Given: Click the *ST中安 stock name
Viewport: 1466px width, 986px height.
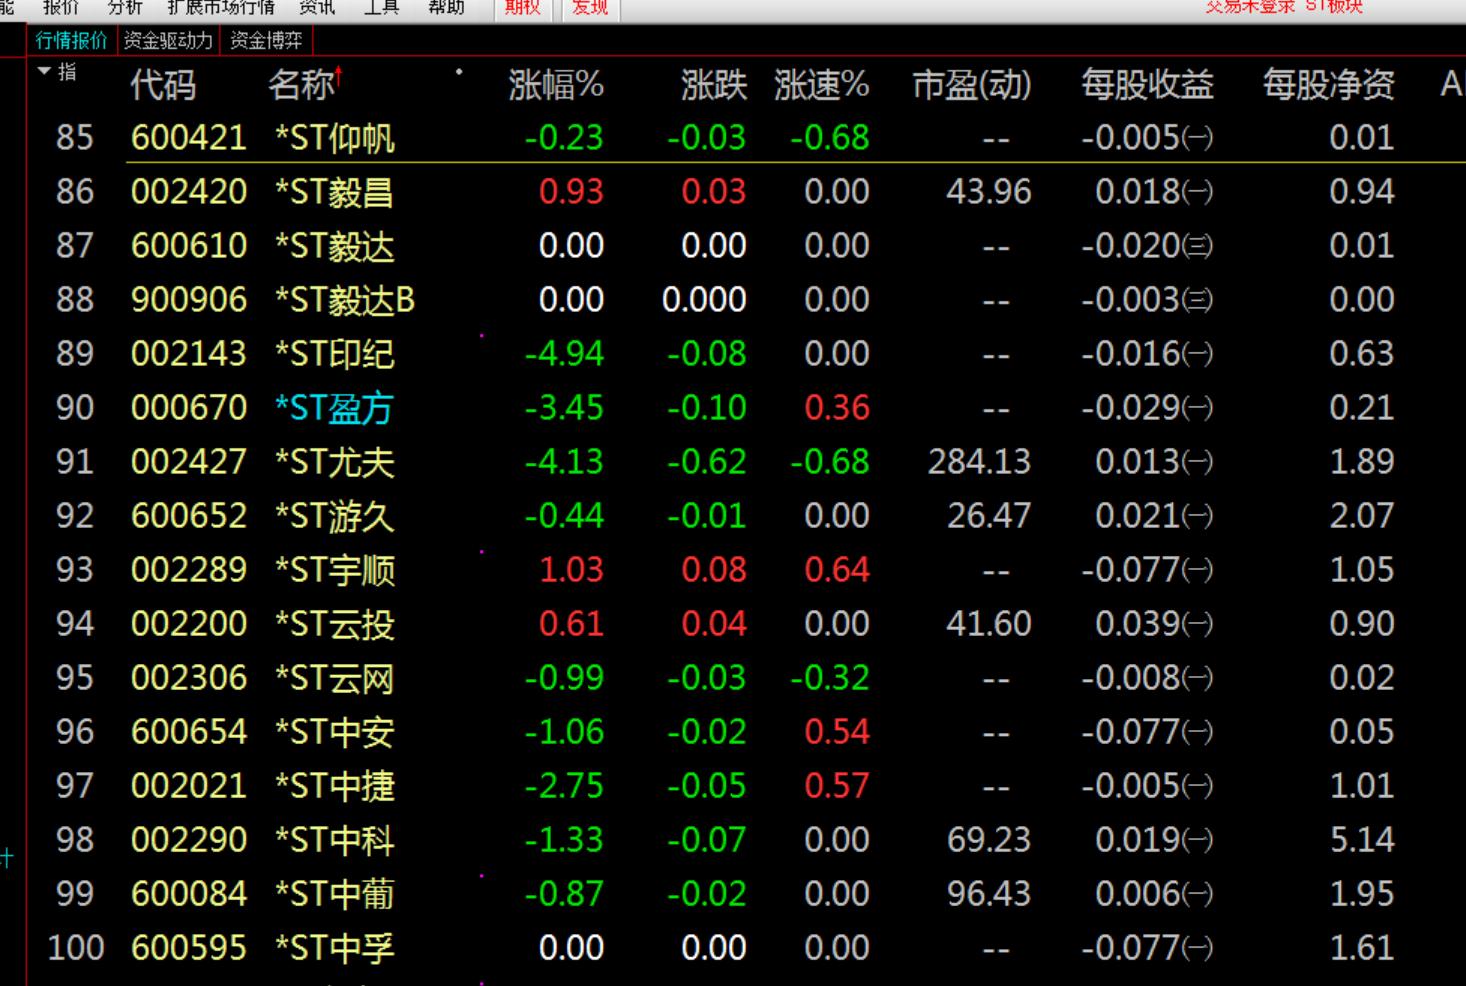Looking at the screenshot, I should coord(335,731).
